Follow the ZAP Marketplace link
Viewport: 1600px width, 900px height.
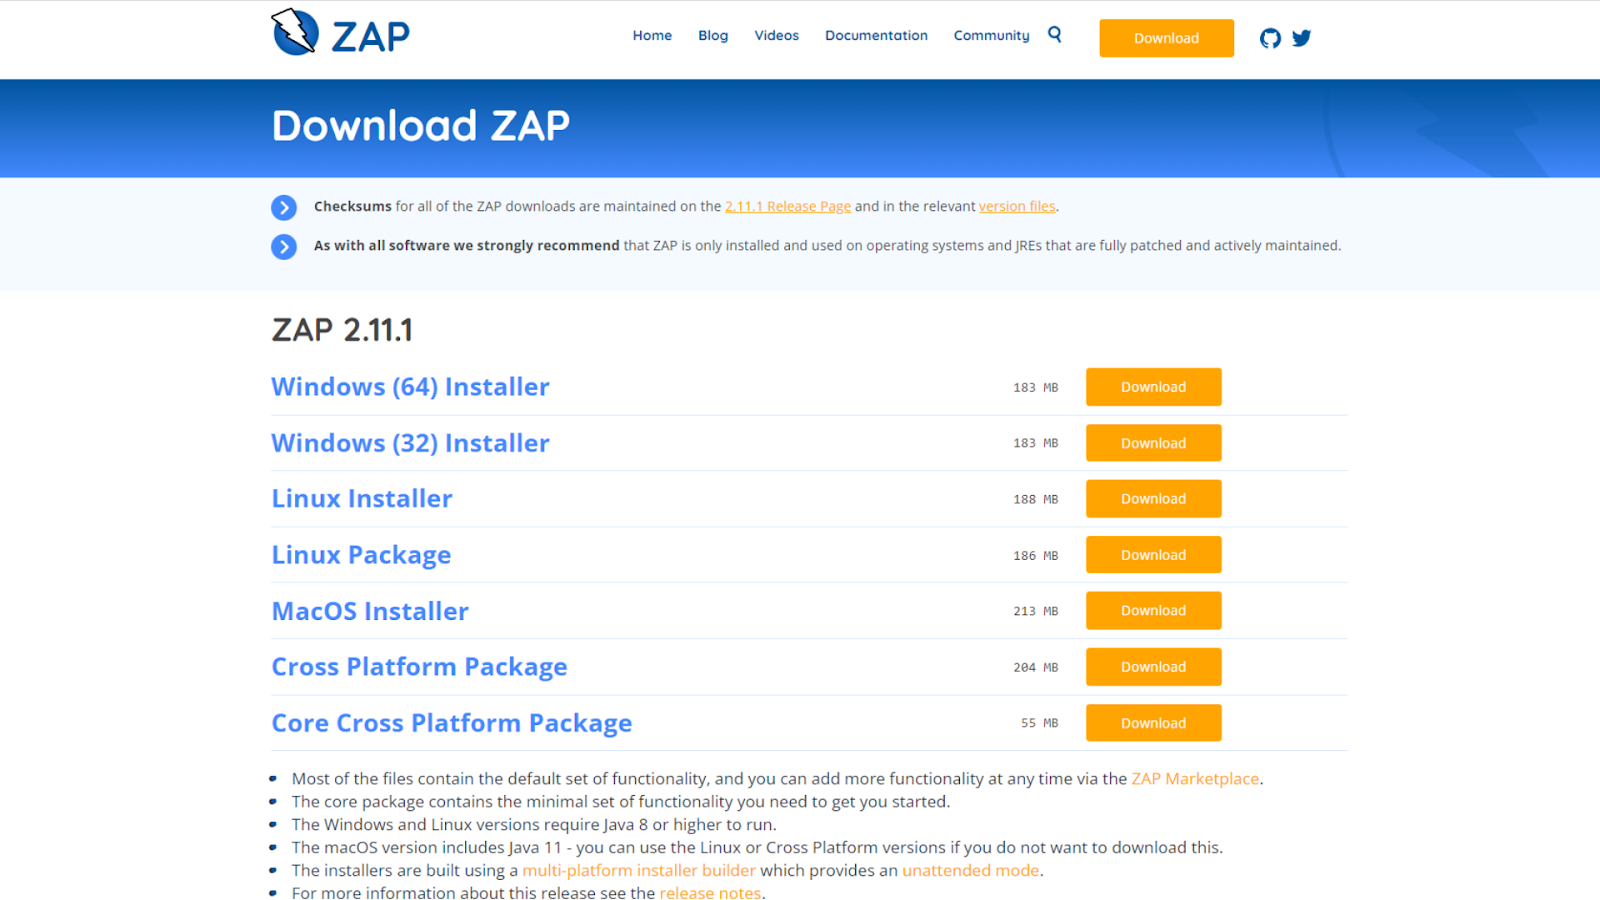pos(1195,779)
